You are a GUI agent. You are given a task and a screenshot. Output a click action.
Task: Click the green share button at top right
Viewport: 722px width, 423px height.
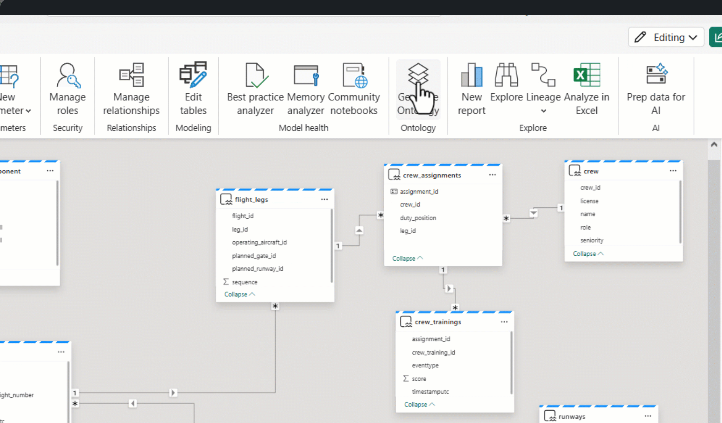pos(716,37)
